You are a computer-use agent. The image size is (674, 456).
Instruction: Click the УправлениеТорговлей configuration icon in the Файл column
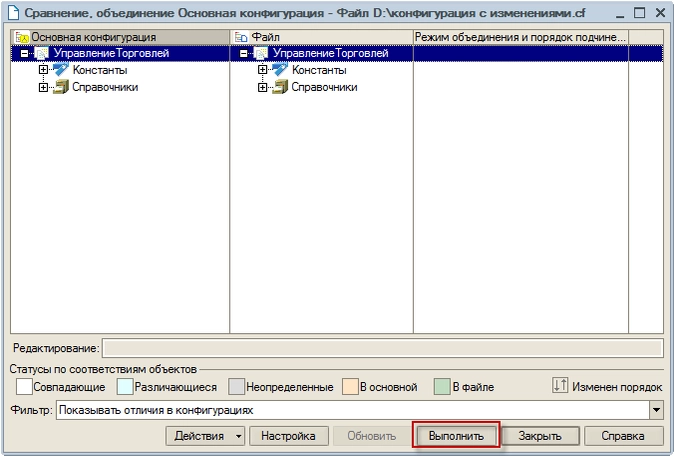point(261,54)
